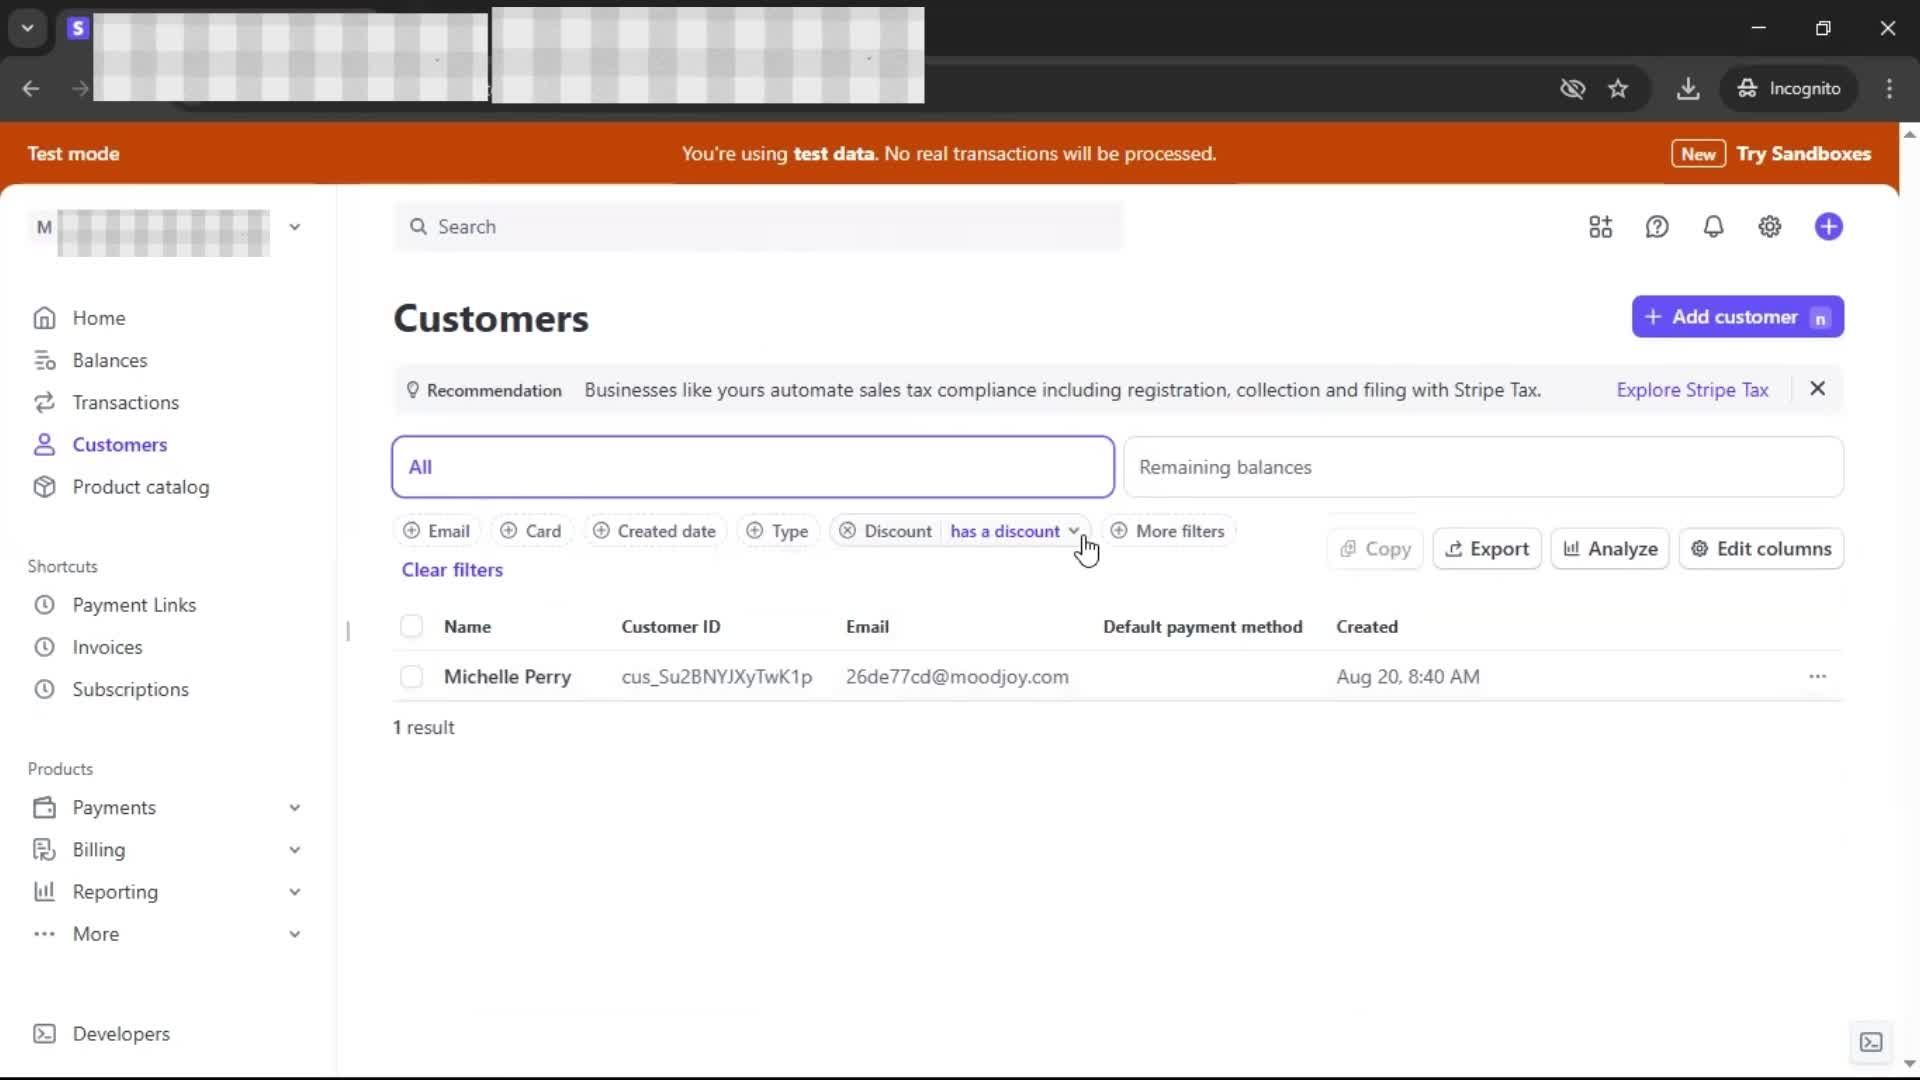Click the Incognito profile button
The image size is (1920, 1080).
(x=1788, y=88)
